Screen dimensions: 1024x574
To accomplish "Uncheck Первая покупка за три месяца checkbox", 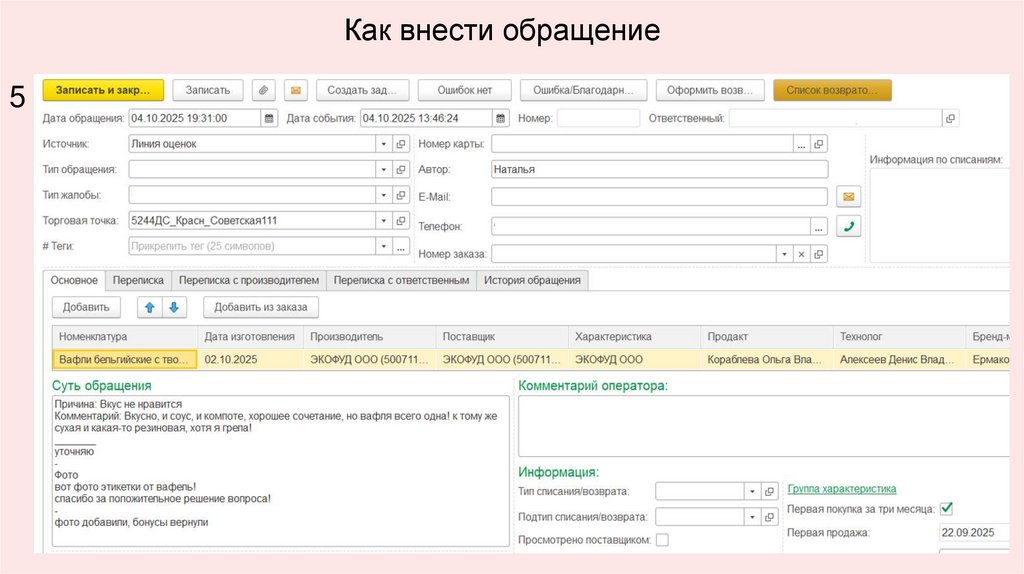I will [x=946, y=508].
